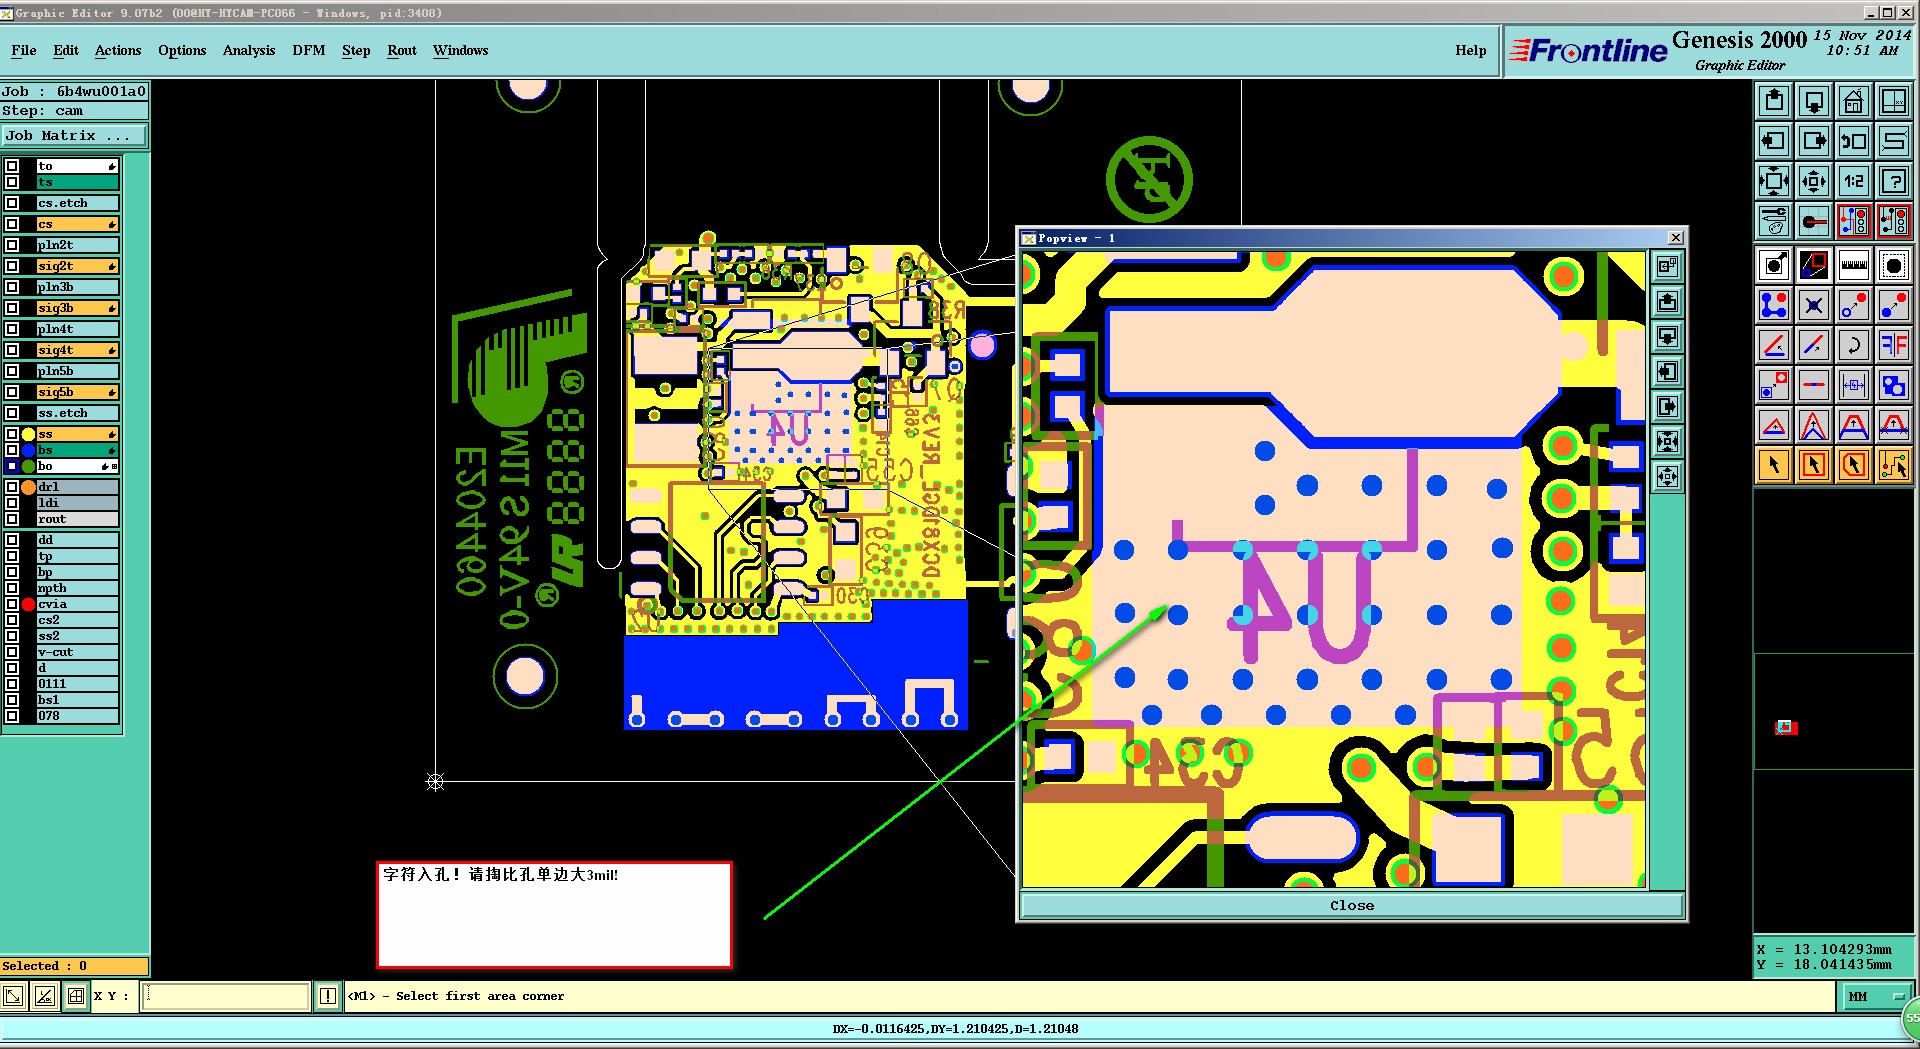Select the 'pln5b' layer row

click(x=78, y=371)
